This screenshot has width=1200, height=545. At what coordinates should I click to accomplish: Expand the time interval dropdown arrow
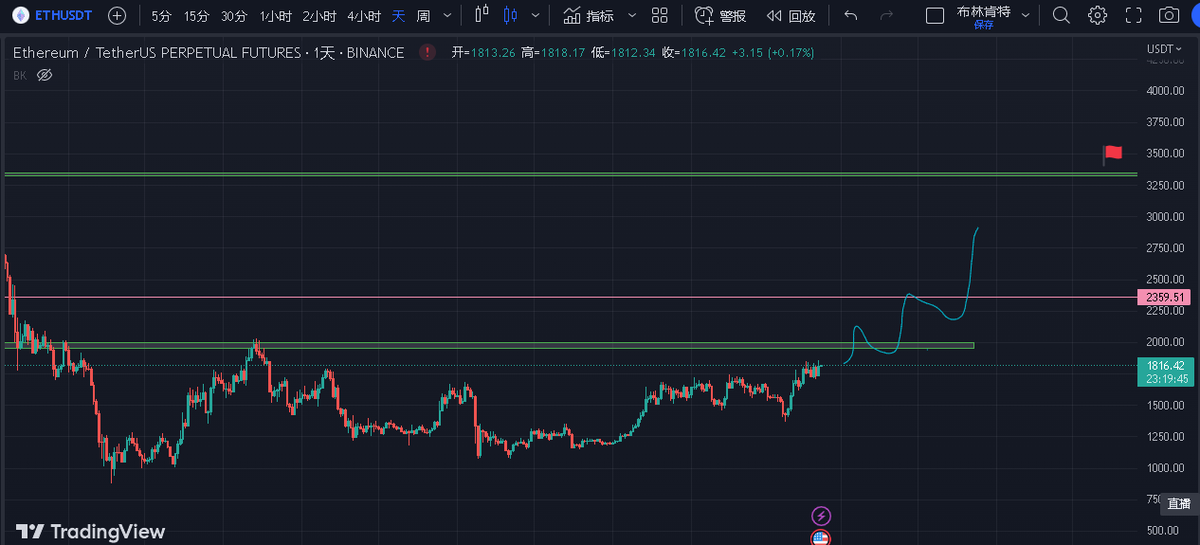tap(447, 16)
